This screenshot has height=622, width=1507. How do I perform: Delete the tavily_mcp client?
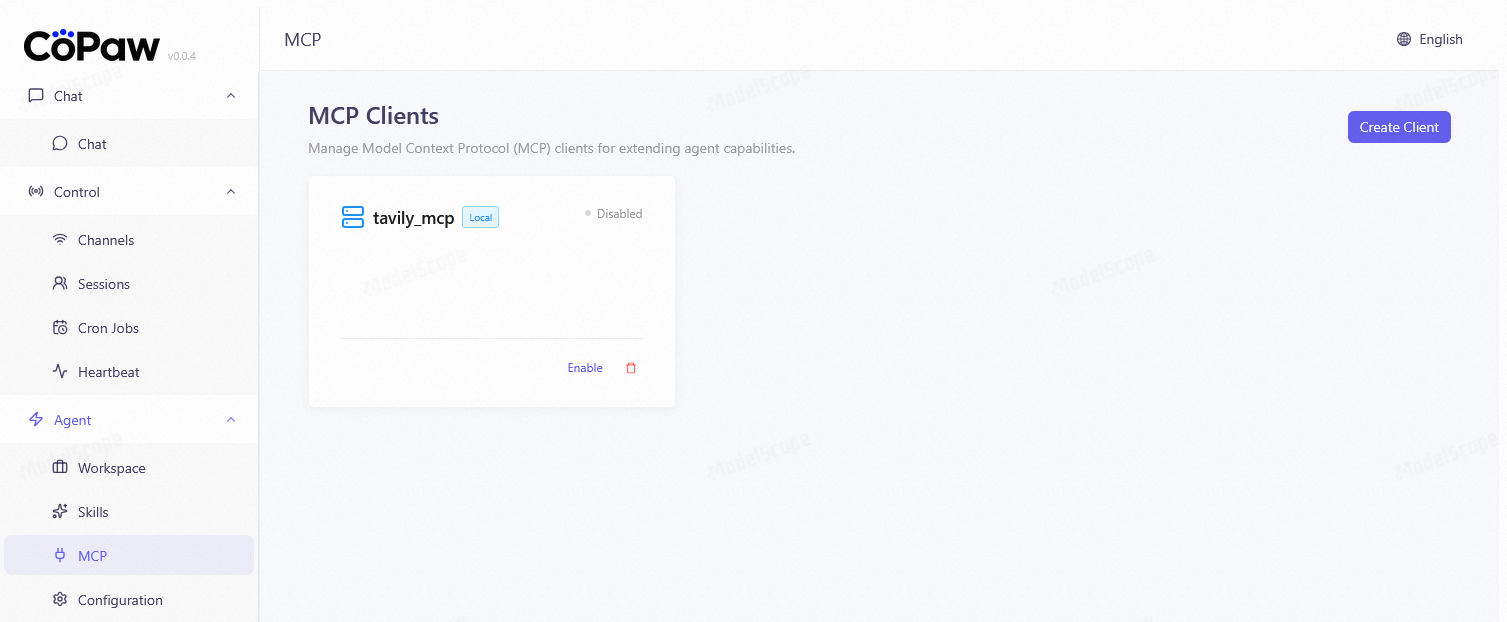[x=631, y=368]
